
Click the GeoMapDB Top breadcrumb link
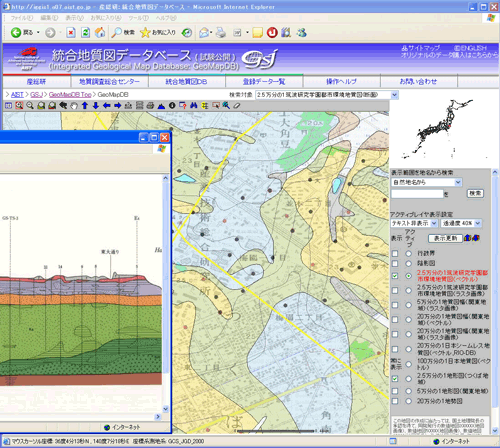pos(70,95)
